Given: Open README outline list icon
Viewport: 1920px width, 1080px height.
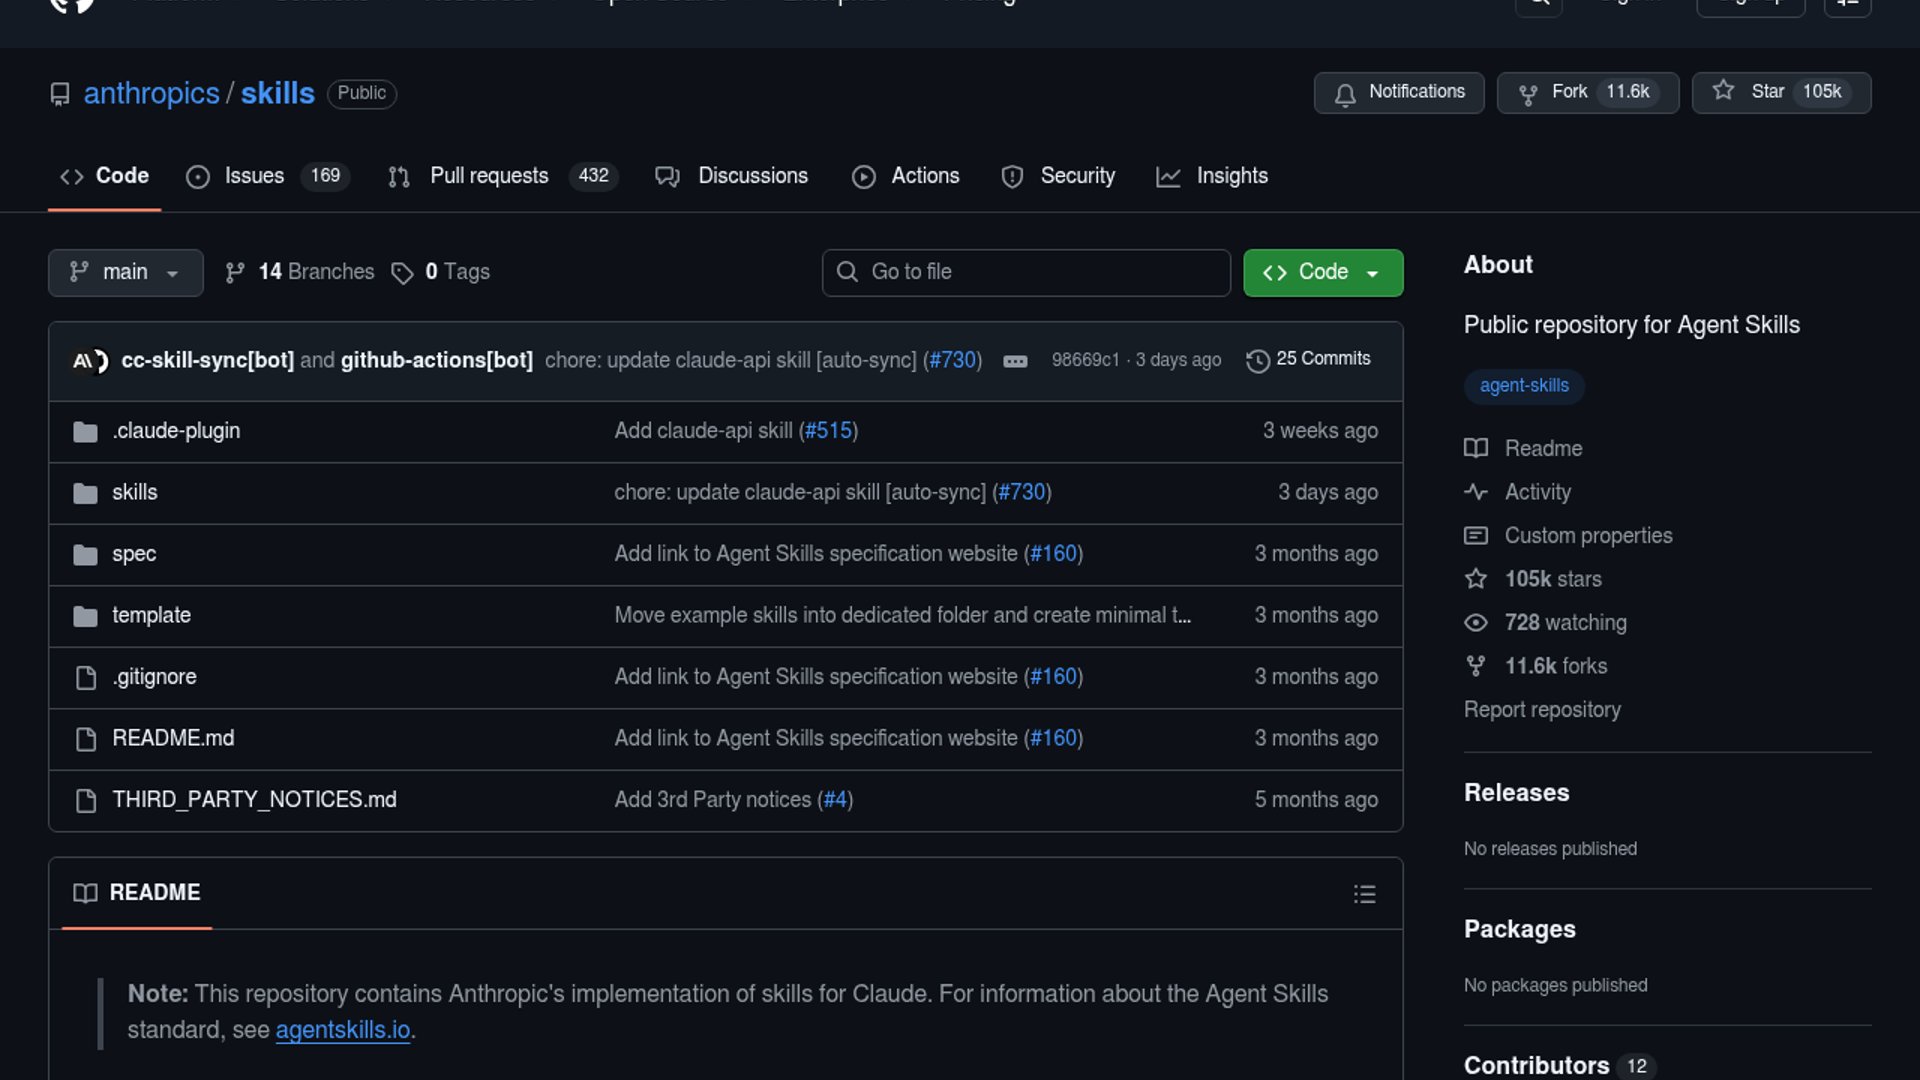Looking at the screenshot, I should coord(1364,894).
